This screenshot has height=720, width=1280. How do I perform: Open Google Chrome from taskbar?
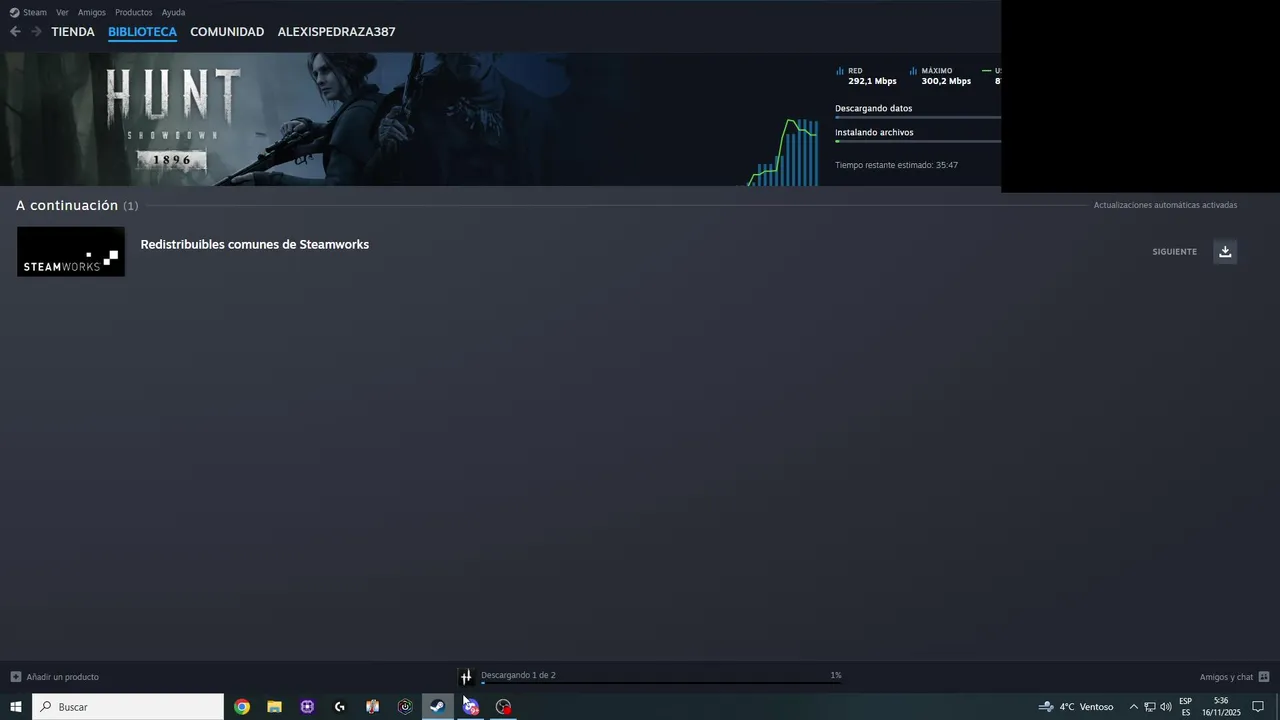click(x=242, y=707)
